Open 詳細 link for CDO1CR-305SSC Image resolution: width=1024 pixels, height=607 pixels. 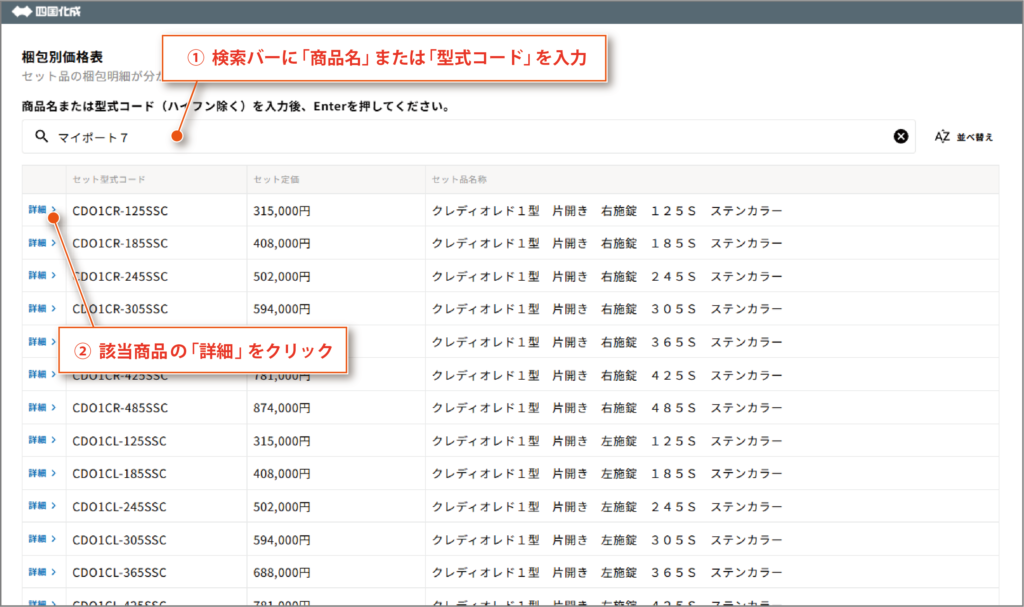42,309
